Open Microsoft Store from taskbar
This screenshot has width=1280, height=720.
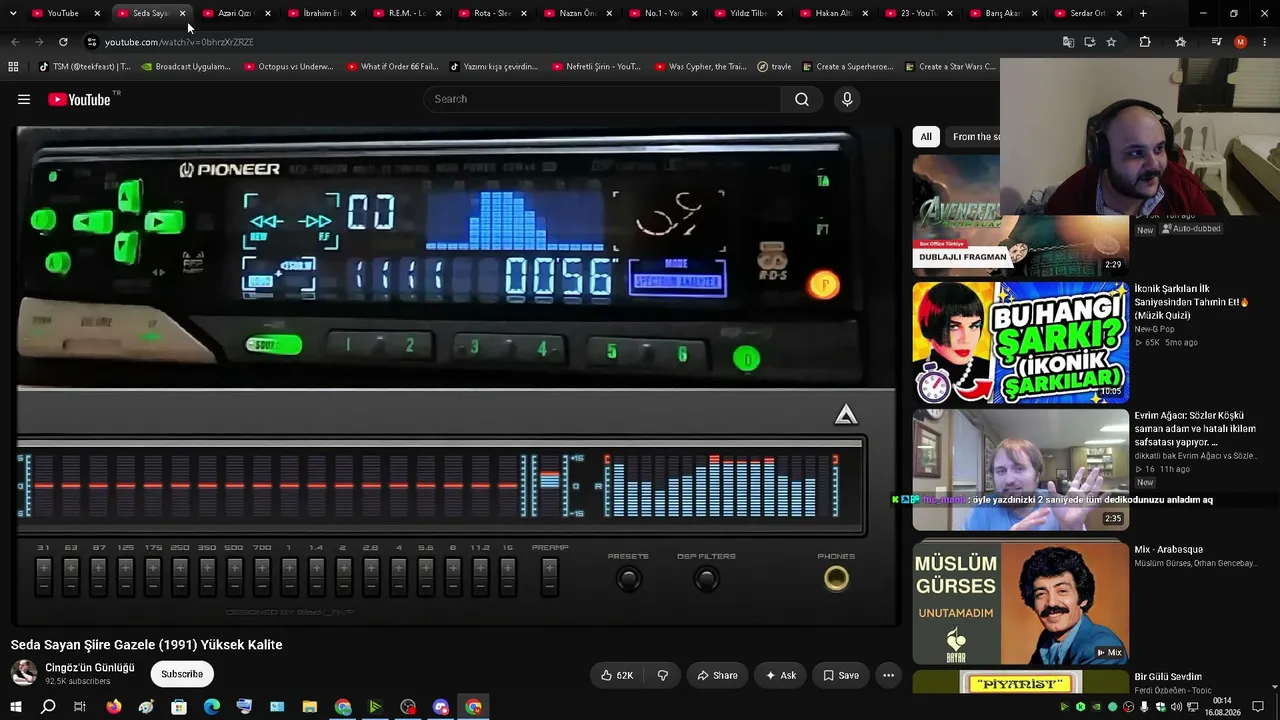pos(179,707)
